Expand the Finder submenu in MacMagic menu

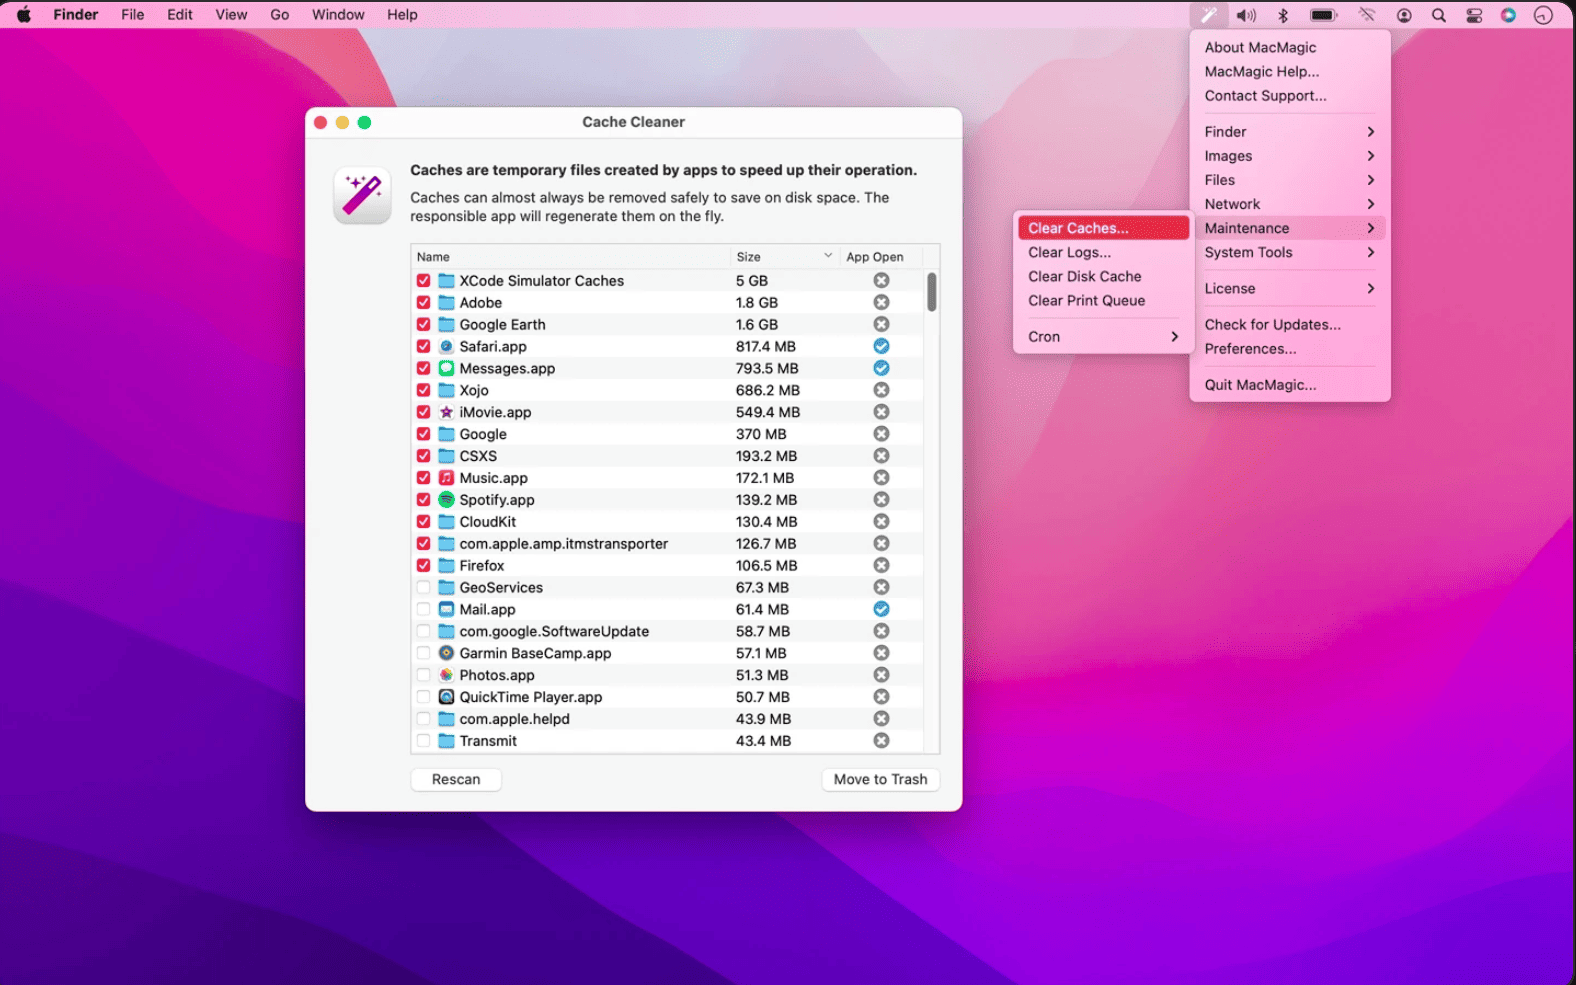1290,132
